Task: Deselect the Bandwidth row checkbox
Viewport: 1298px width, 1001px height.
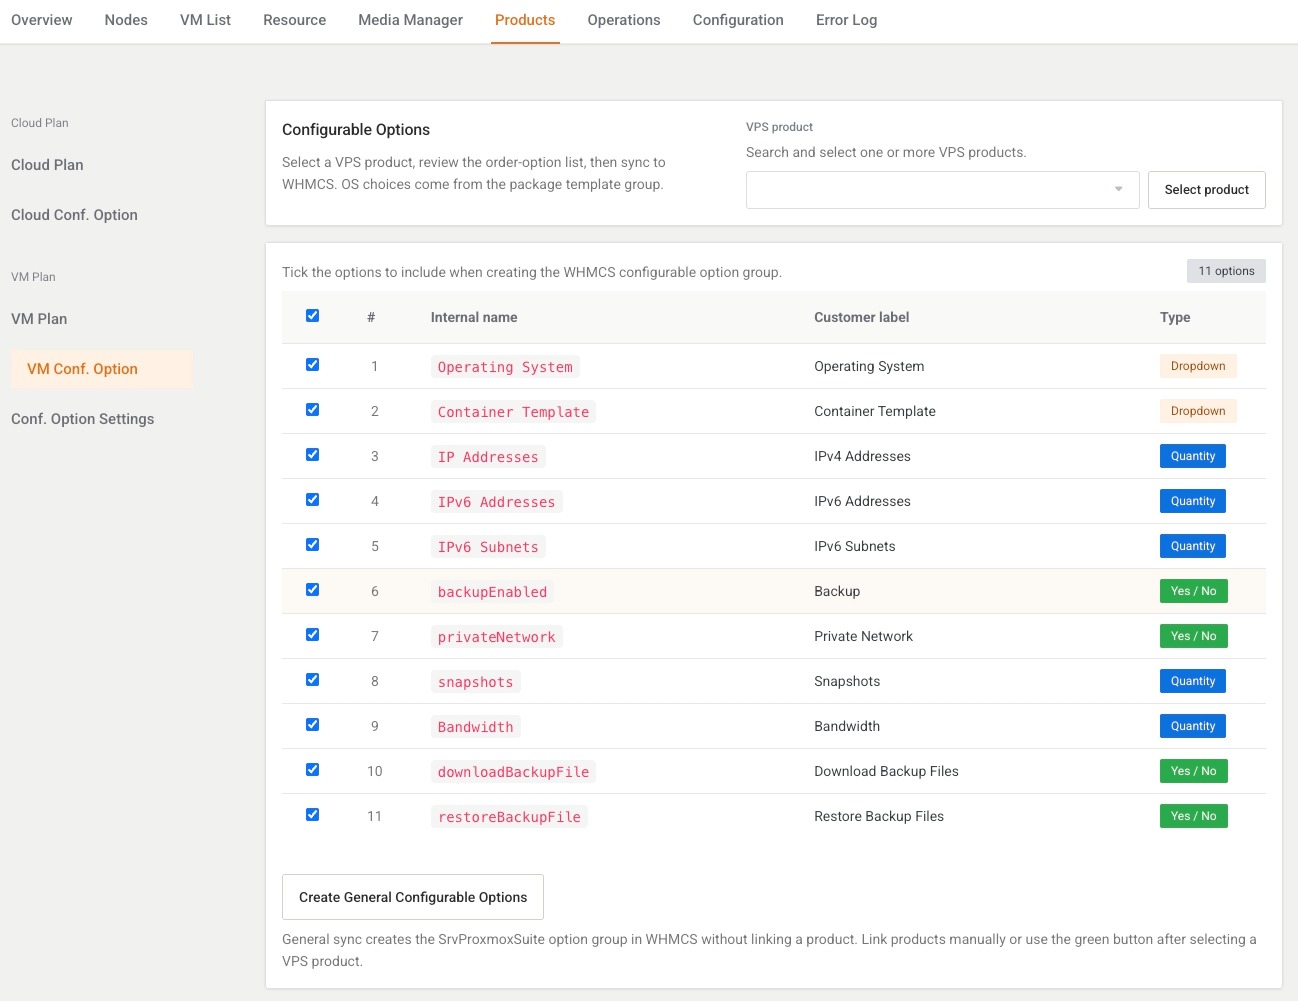Action: point(312,725)
